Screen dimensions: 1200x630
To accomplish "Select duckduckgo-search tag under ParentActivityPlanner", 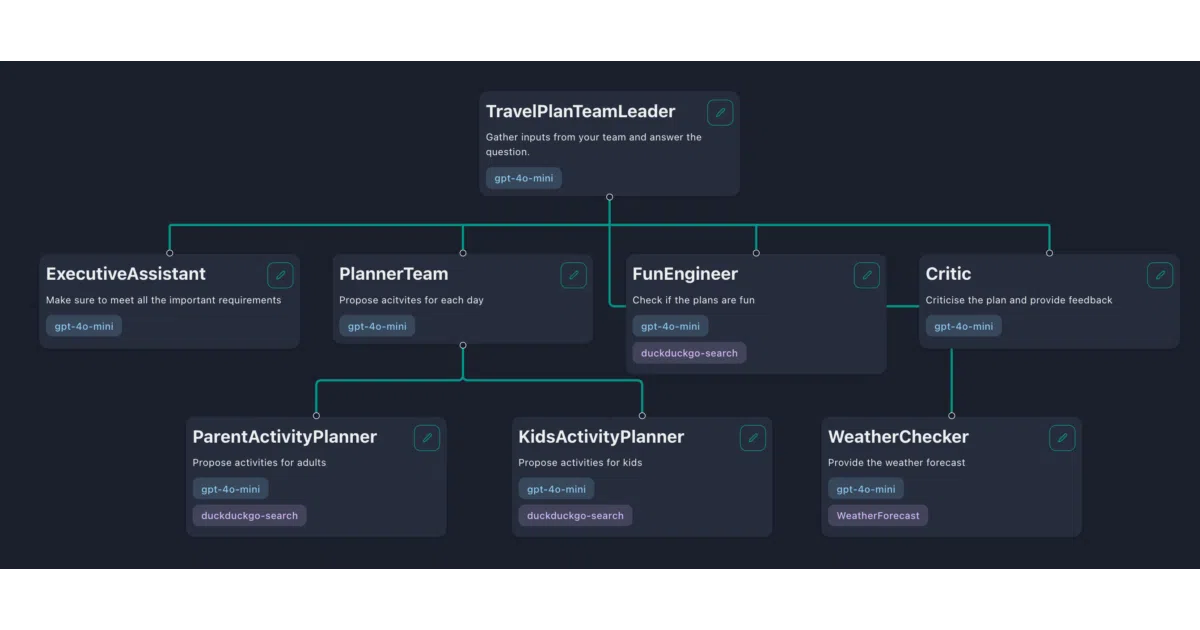I will [249, 516].
